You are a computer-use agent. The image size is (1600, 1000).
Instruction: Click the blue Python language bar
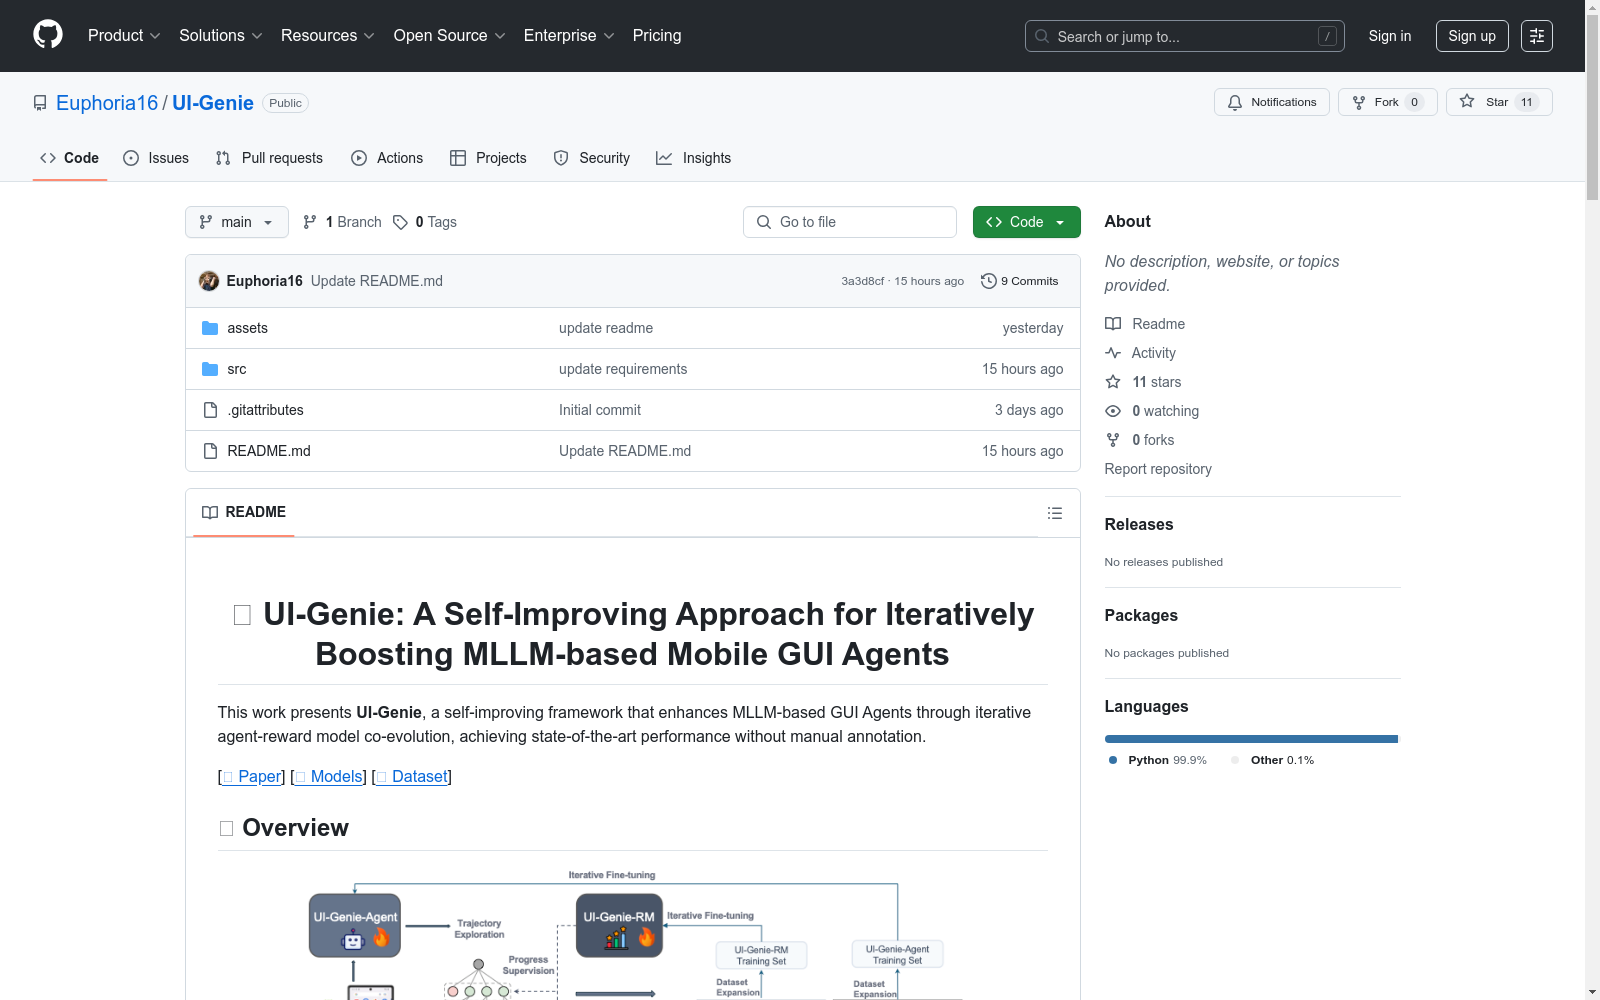(x=1251, y=739)
